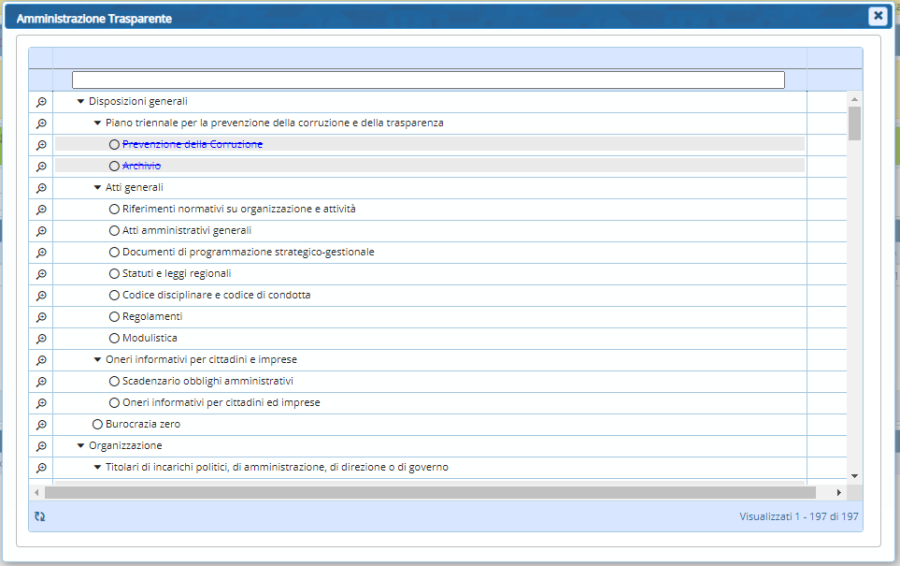This screenshot has width=900, height=566.
Task: Collapse the Disposizioni generali tree node
Action: coord(81,102)
